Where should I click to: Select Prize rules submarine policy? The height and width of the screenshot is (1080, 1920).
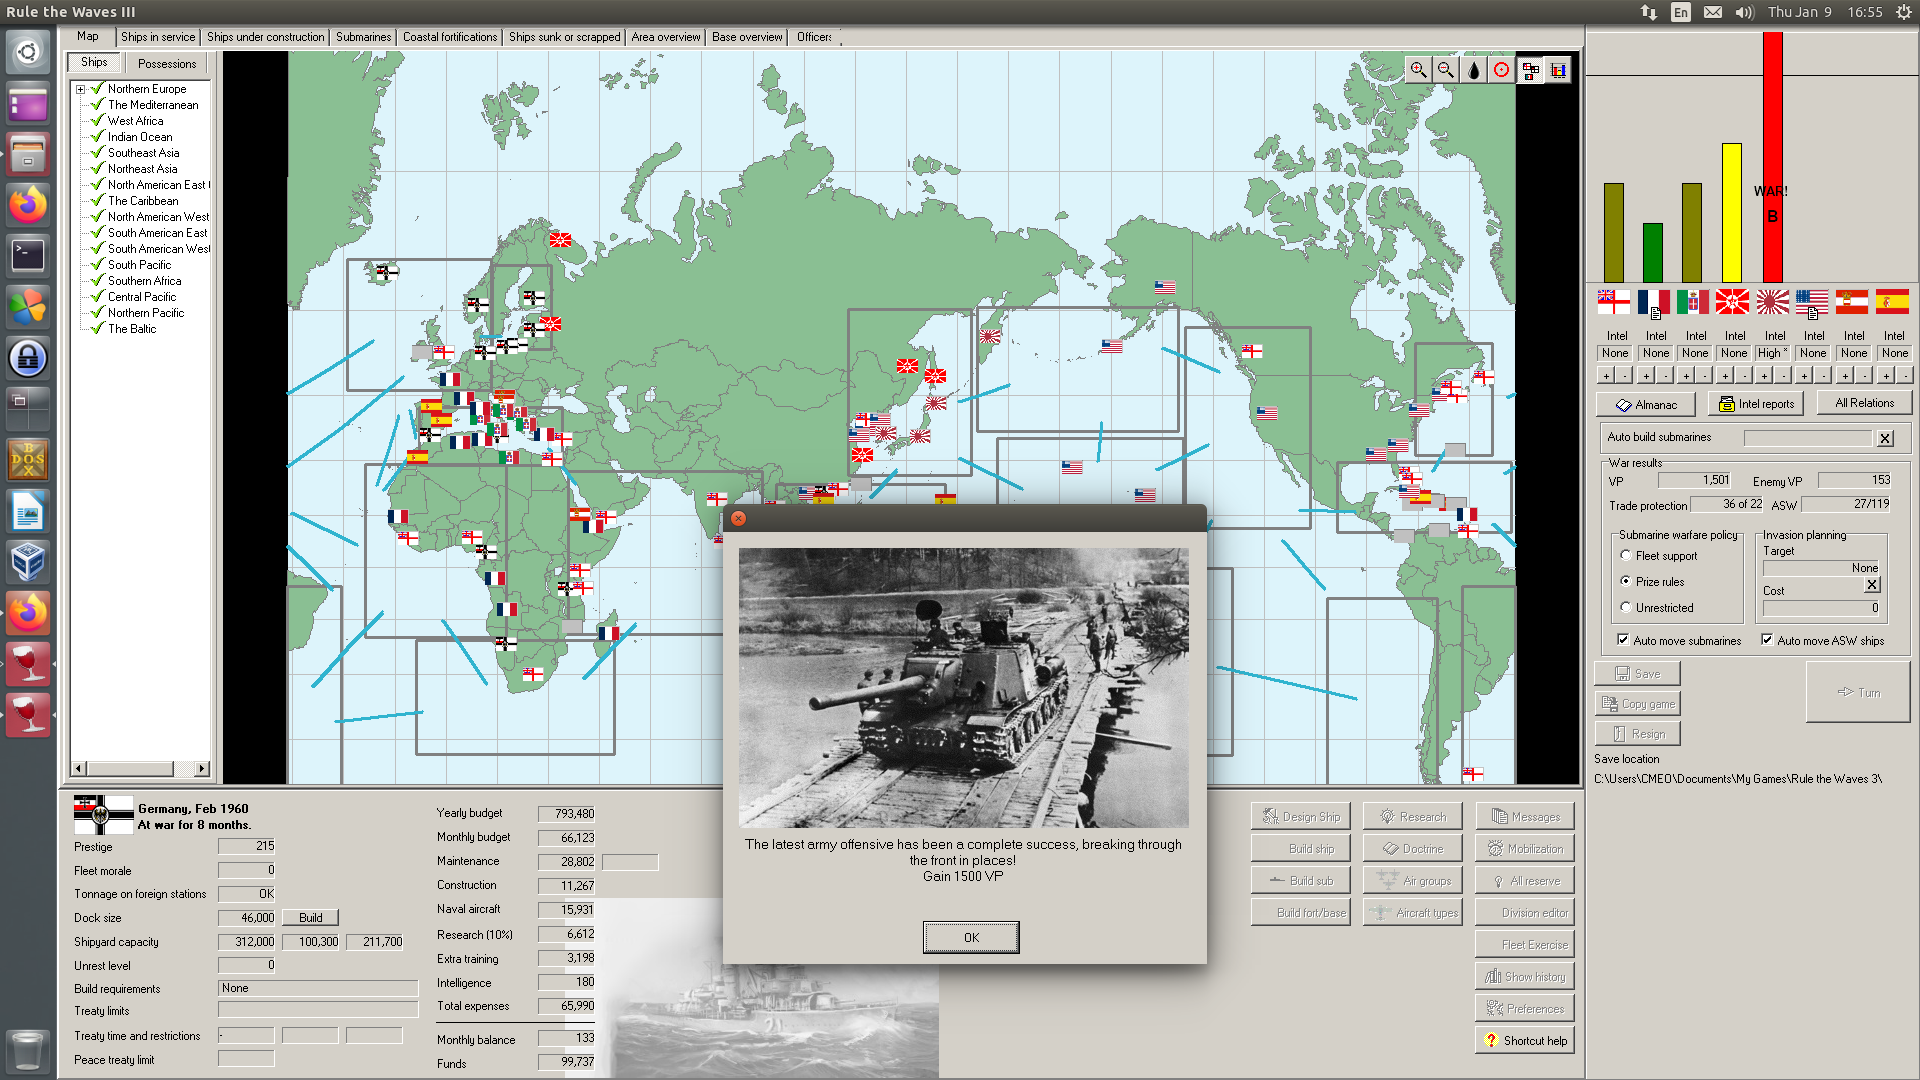tap(1626, 582)
